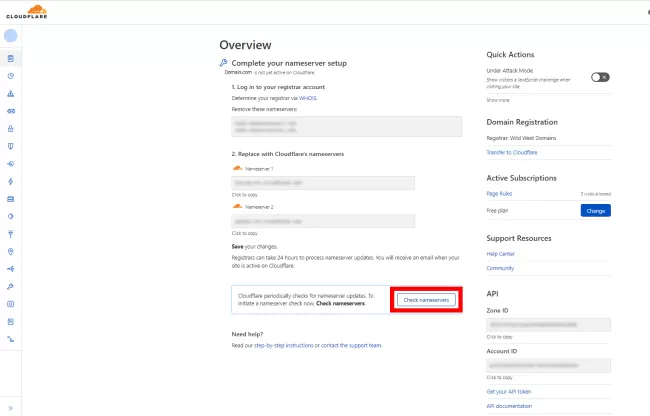Open Speed lightning bolt icon in sidebar

pyautogui.click(x=11, y=181)
